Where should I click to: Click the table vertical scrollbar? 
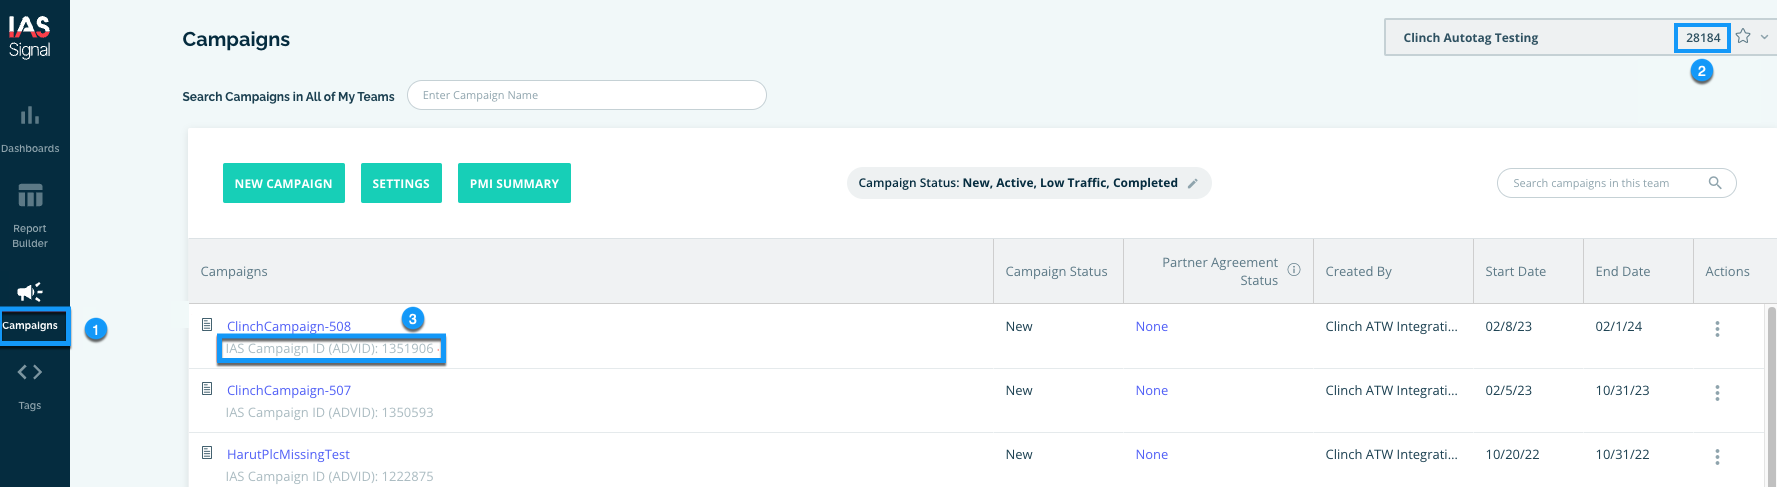pos(1772,395)
